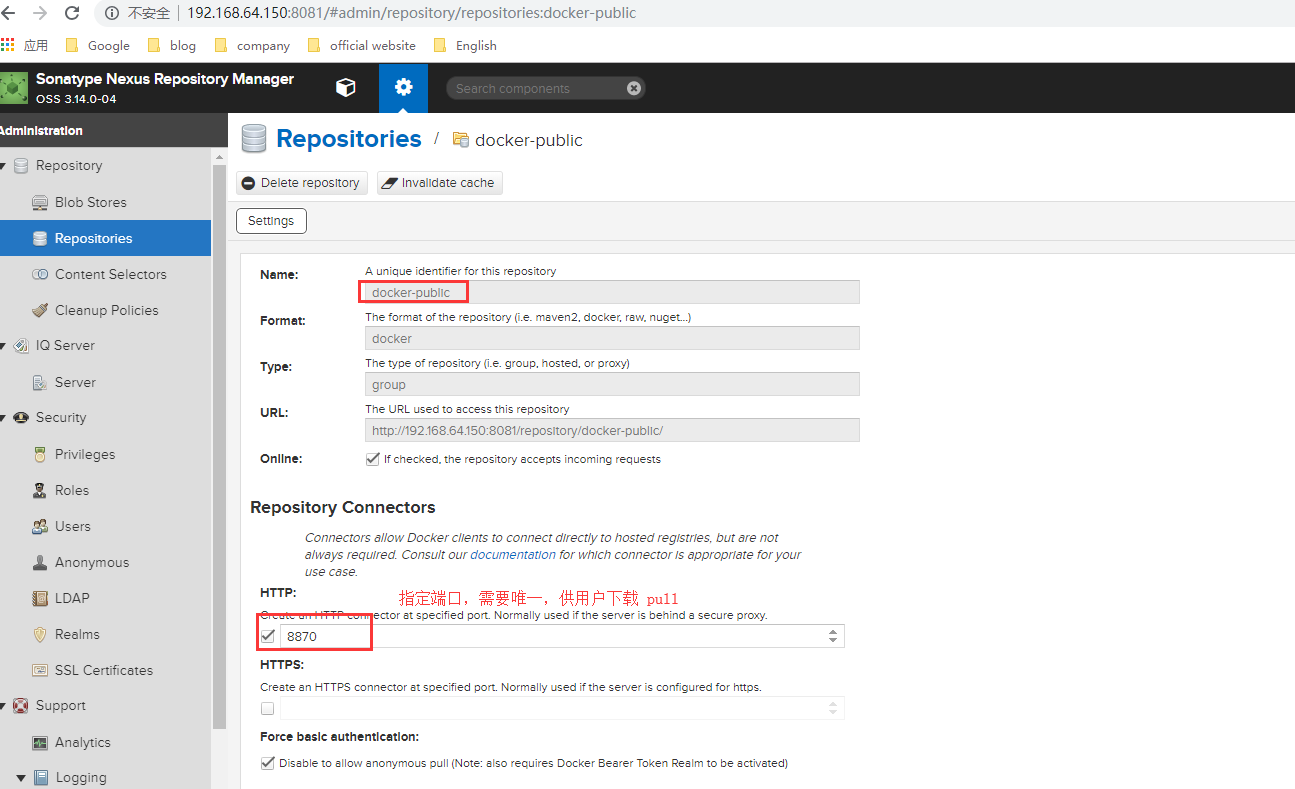Go to Repositories breadcrumb heading
1295x789 pixels.
[349, 139]
